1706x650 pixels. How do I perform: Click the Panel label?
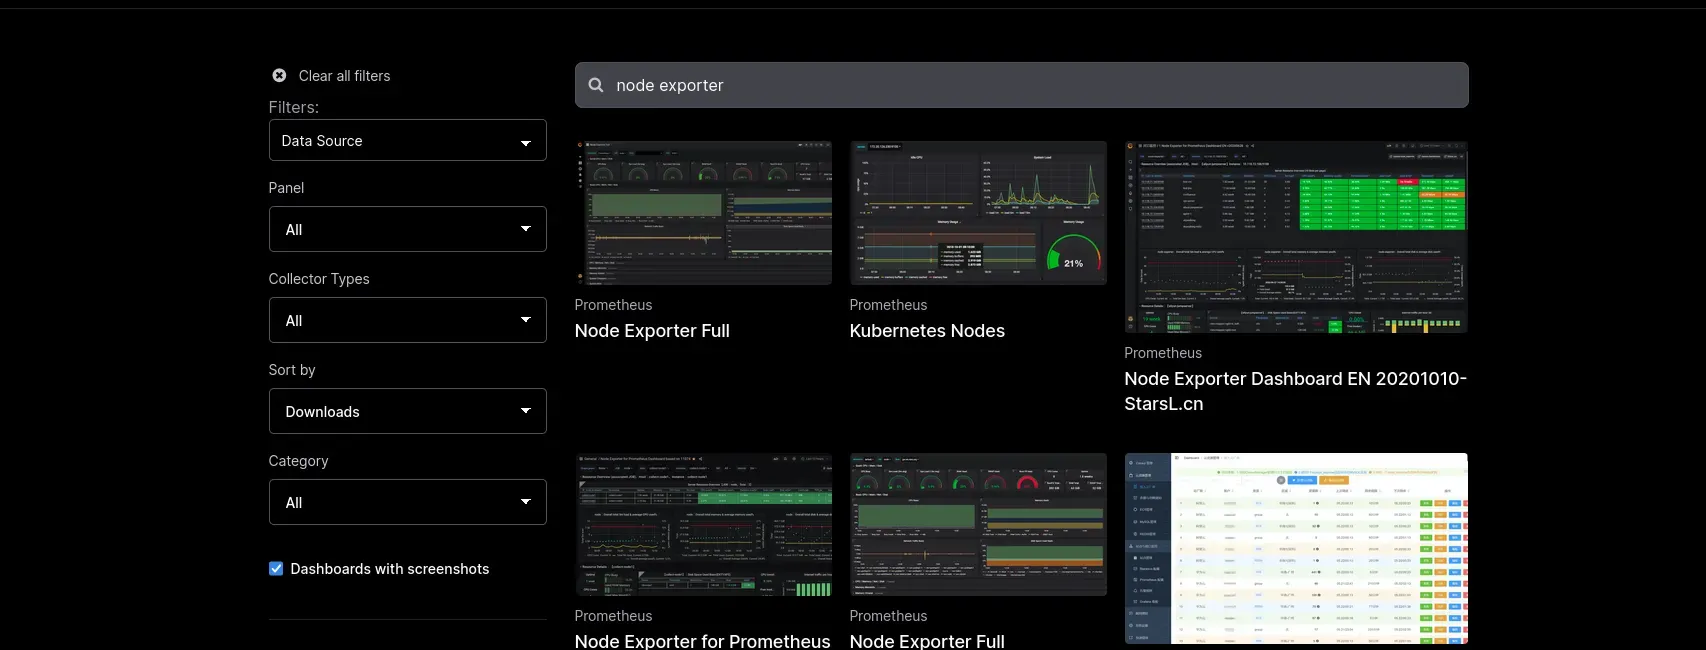(x=286, y=188)
